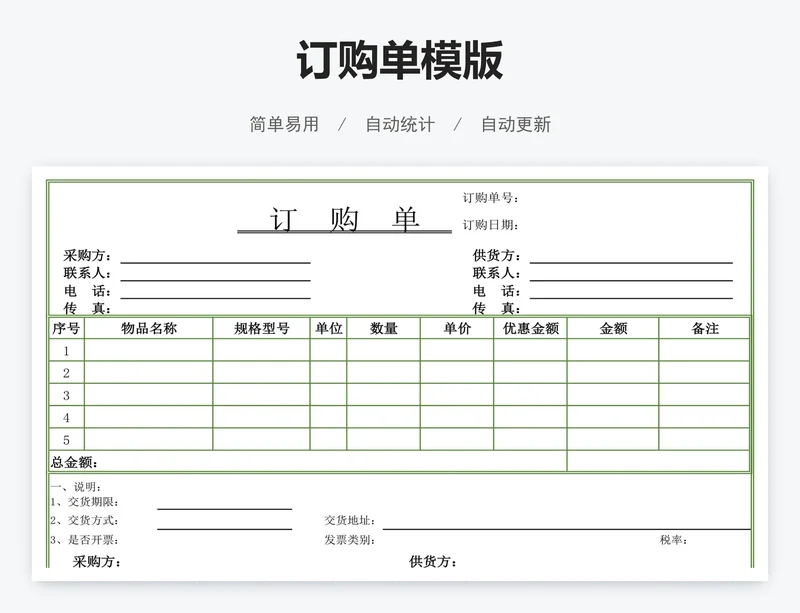Click the 3、是否开票 label
Viewport: 800px width, 613px height.
tap(84, 540)
